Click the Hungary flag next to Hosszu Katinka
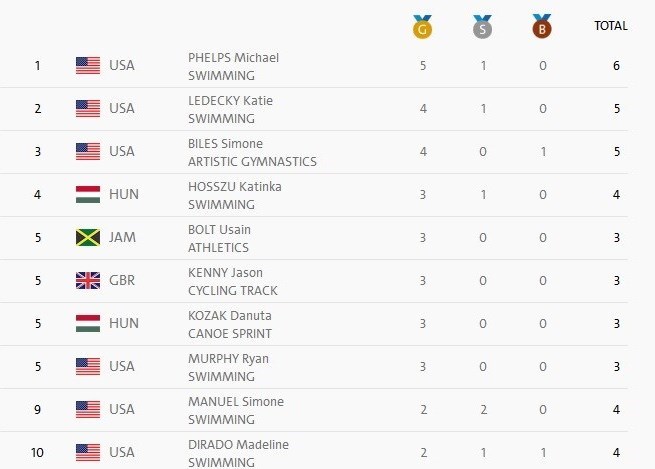 pos(88,195)
